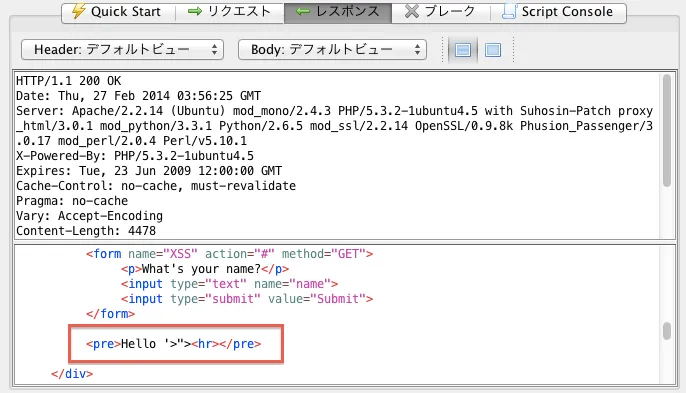Click the body pane vertical scrollbar thumb
The height and width of the screenshot is (393, 686).
pyautogui.click(x=667, y=331)
